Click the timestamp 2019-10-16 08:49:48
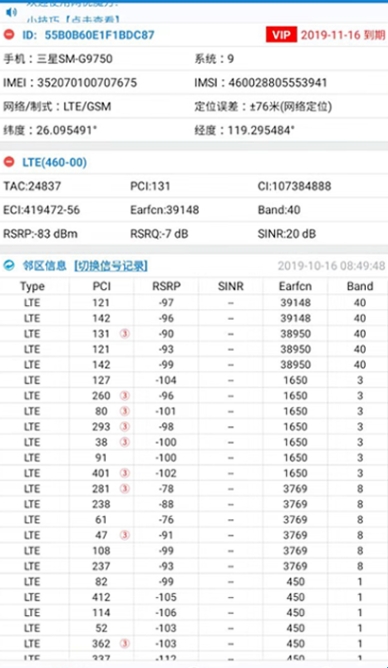Viewport: 388px width, 668px height. pos(331,266)
